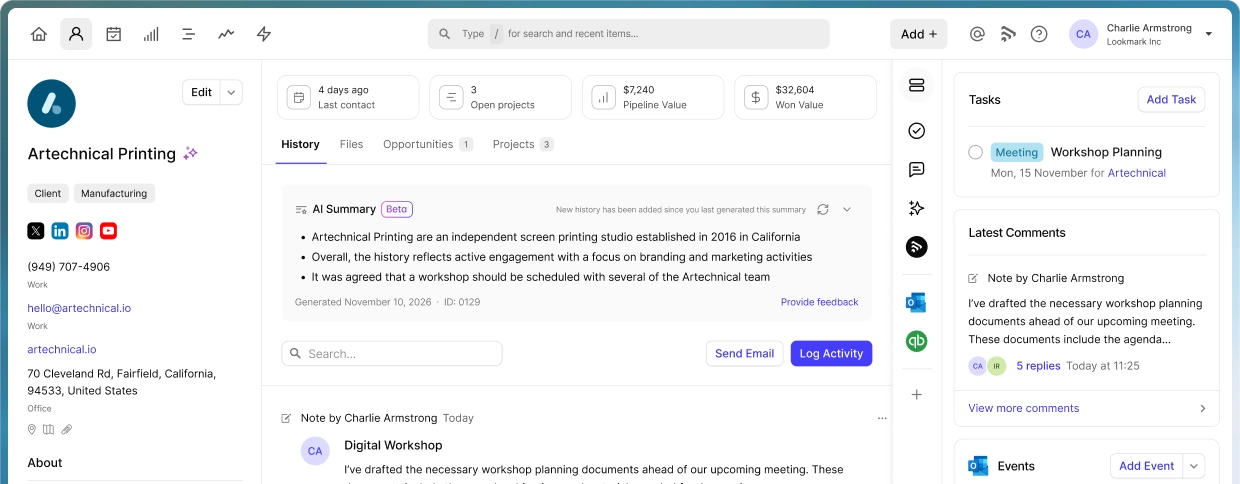Open the bar chart pipeline icon
This screenshot has width=1240, height=484.
[x=151, y=34]
